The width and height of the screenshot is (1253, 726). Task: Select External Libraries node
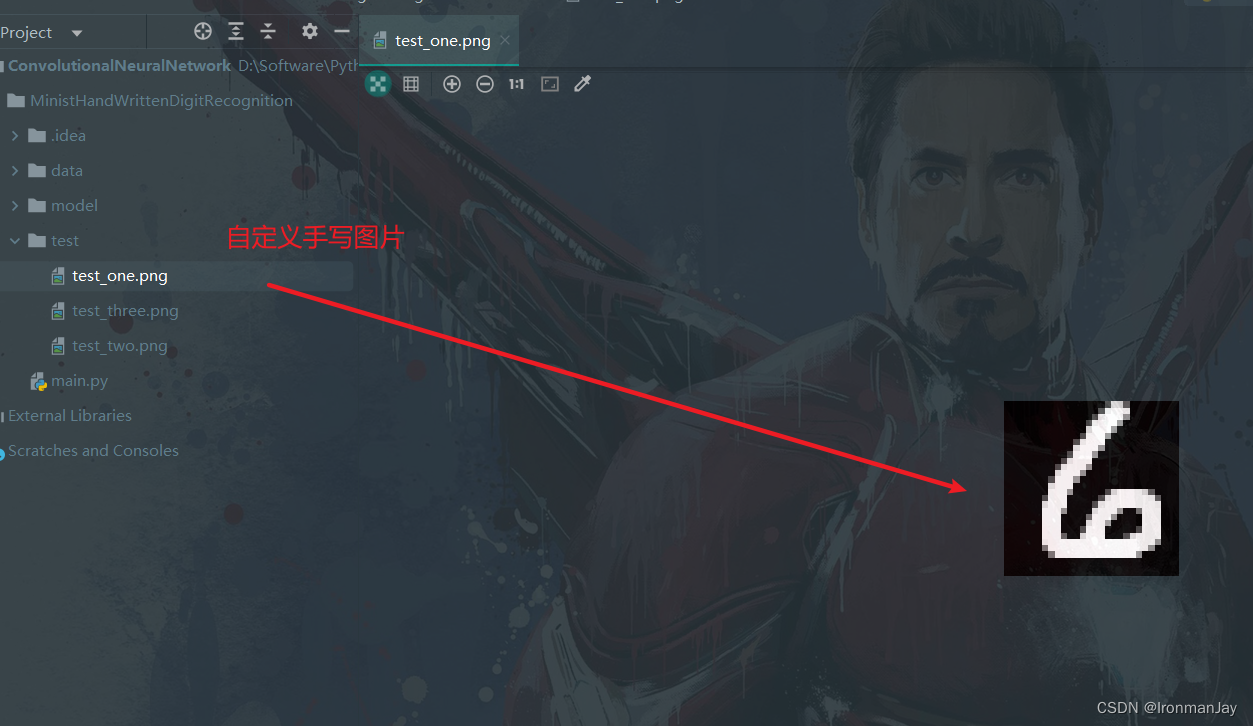coord(70,416)
